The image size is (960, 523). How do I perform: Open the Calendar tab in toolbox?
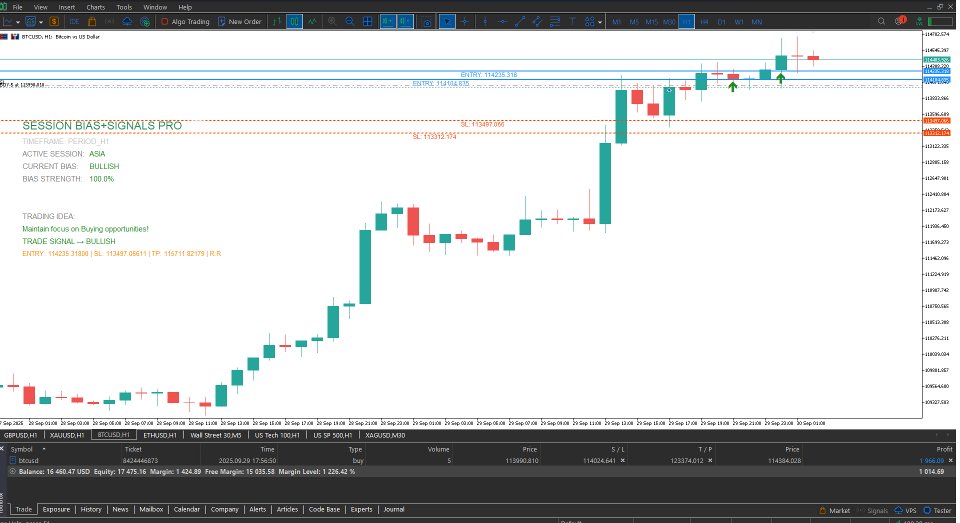(187, 510)
